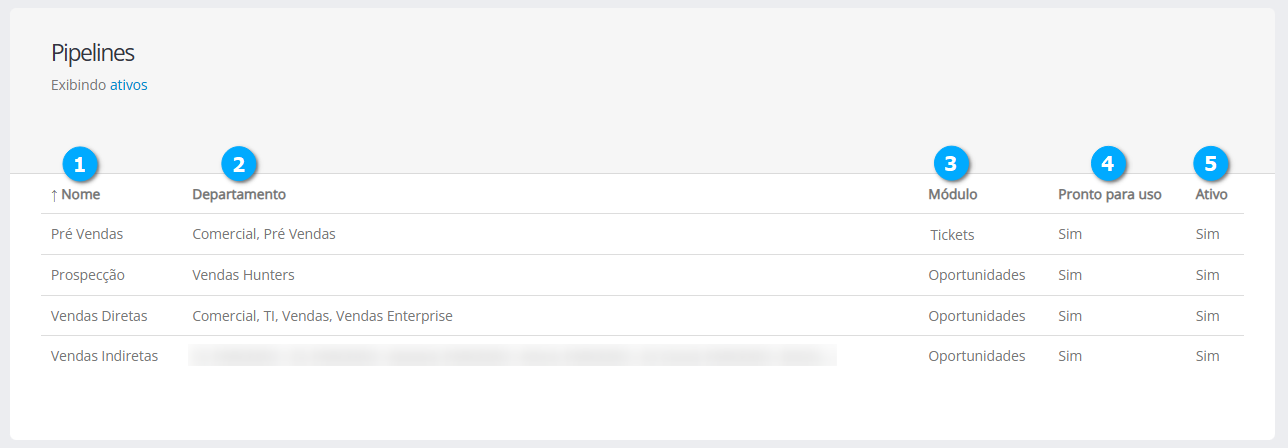1288x448 pixels.
Task: Click the sort arrow beside Nome
Action: [x=54, y=195]
